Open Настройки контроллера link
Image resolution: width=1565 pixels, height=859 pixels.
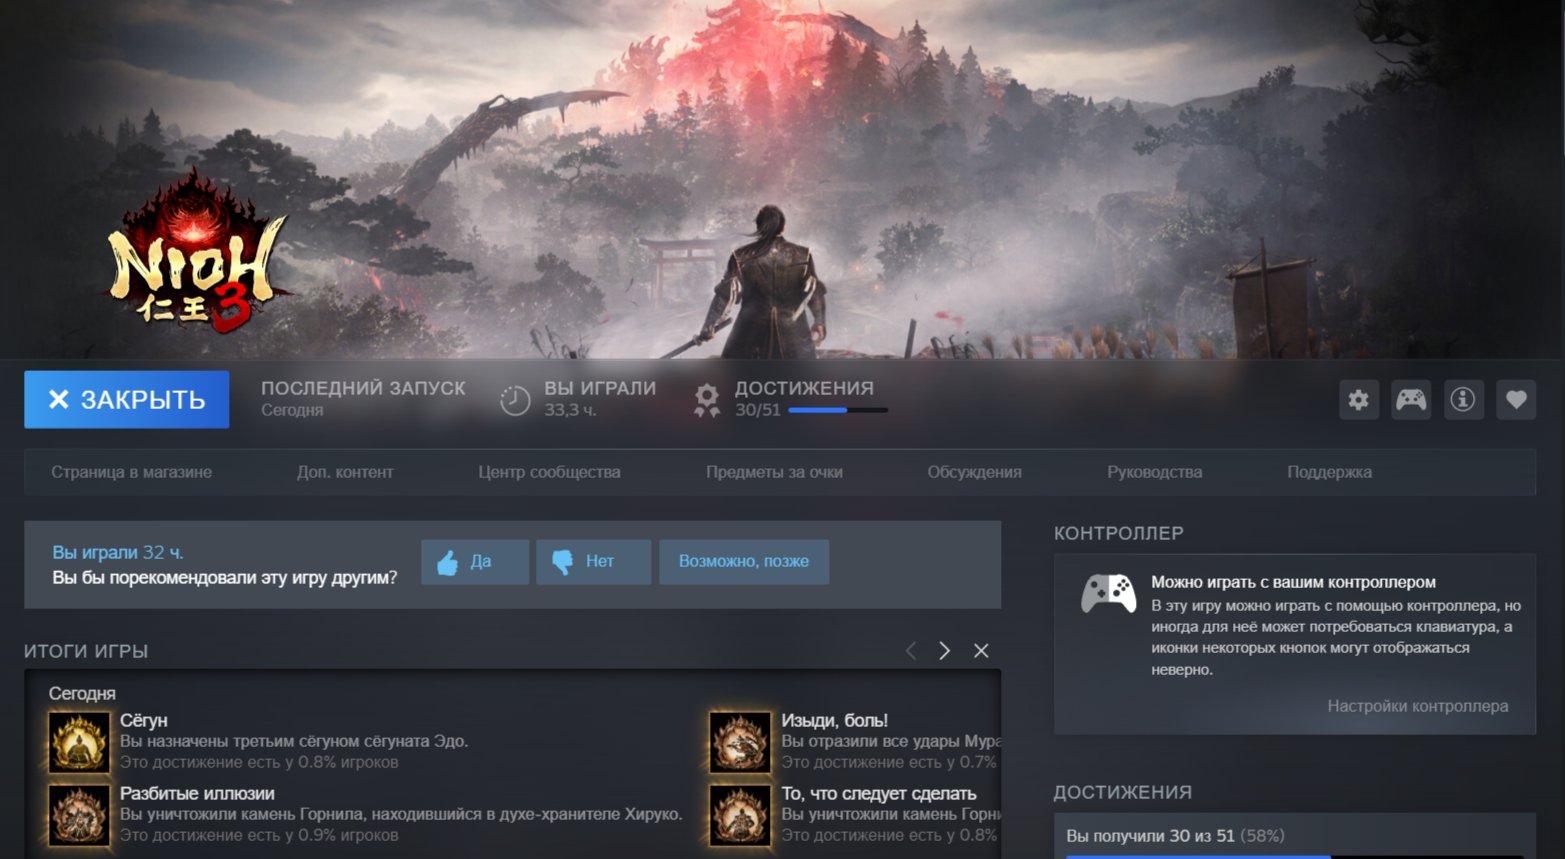click(1417, 706)
